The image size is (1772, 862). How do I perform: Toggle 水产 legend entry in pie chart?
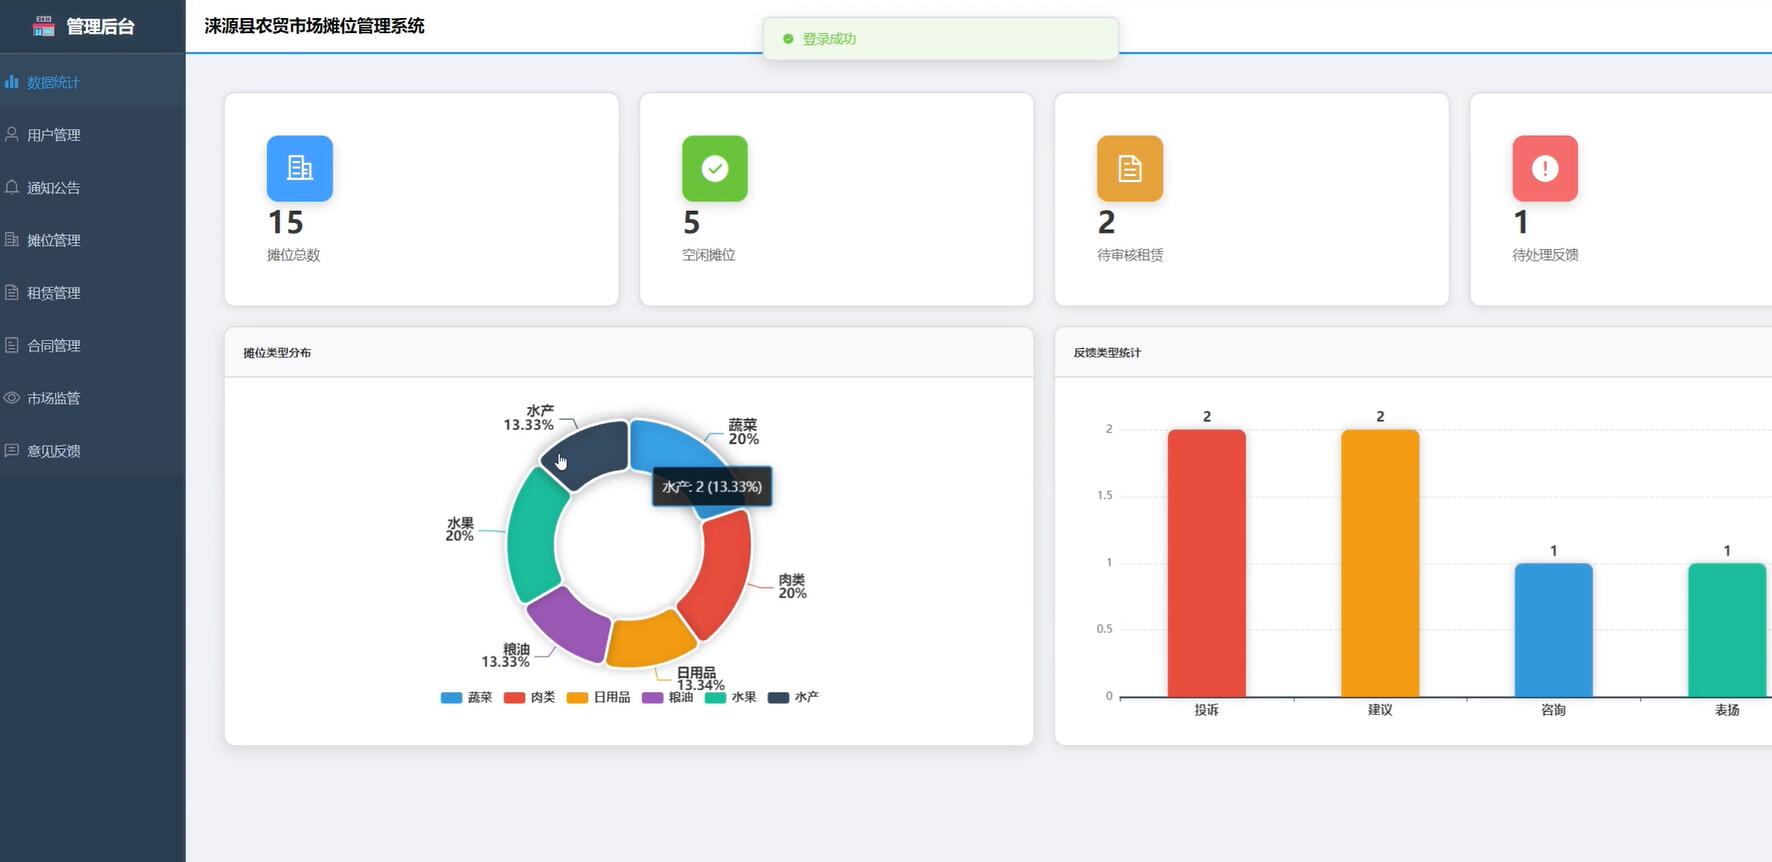coord(793,697)
